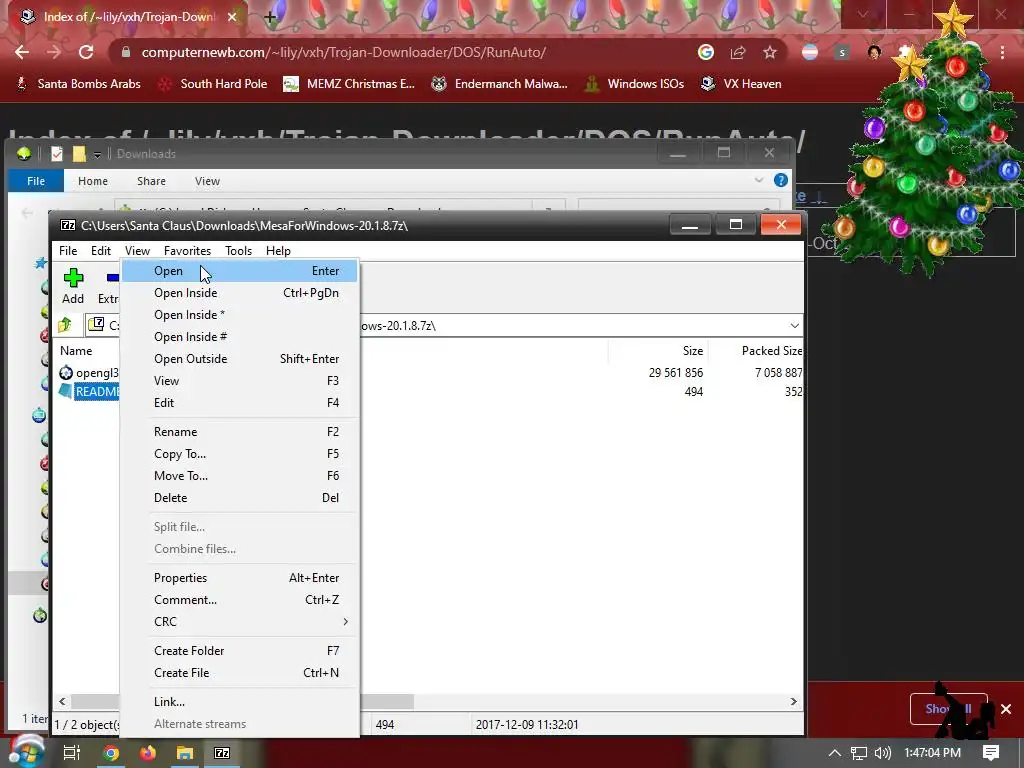Open the 7-Zip Tools menu
The image size is (1024, 768).
pyautogui.click(x=238, y=251)
